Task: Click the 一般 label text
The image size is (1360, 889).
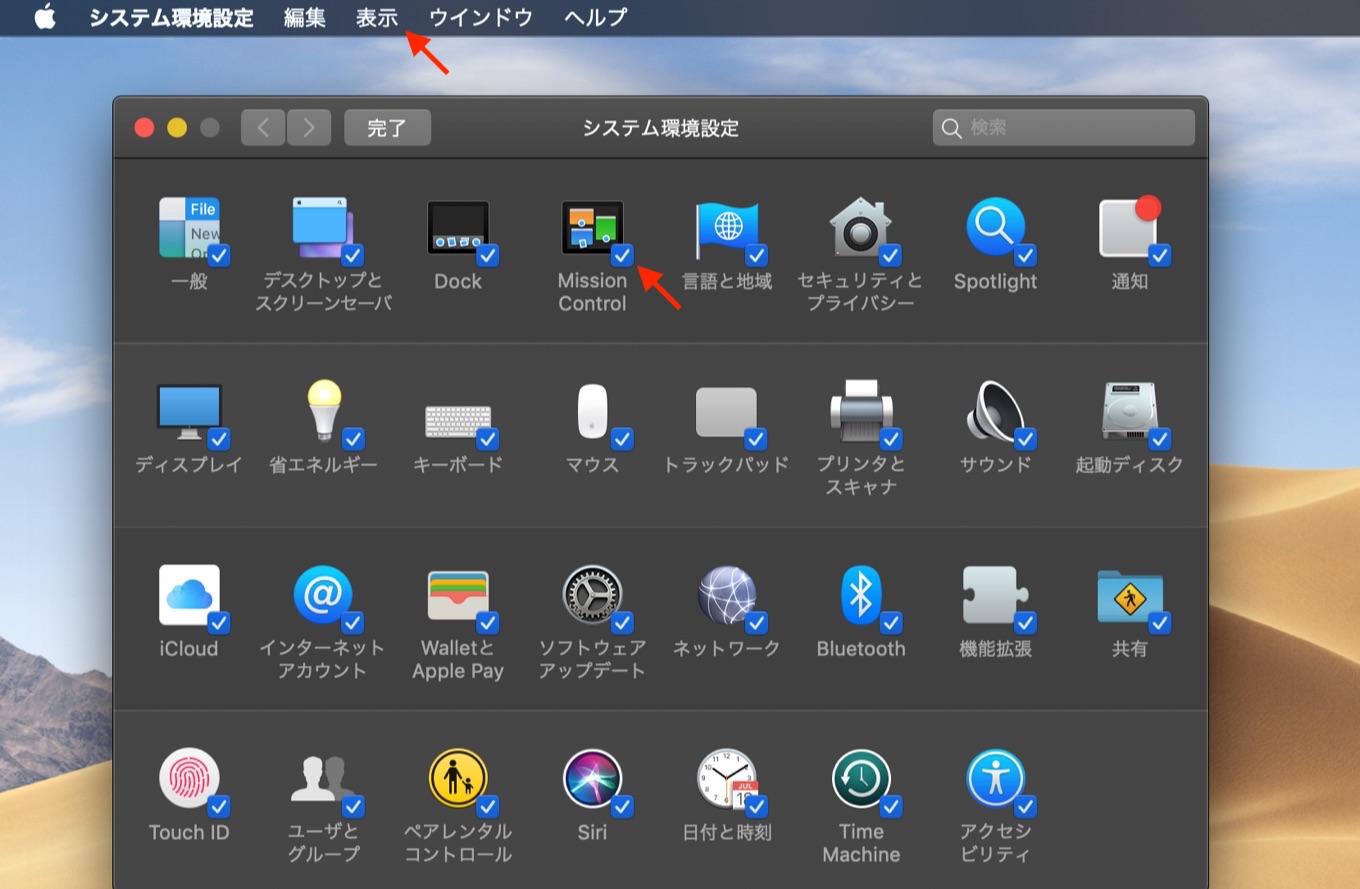Action: click(x=189, y=281)
